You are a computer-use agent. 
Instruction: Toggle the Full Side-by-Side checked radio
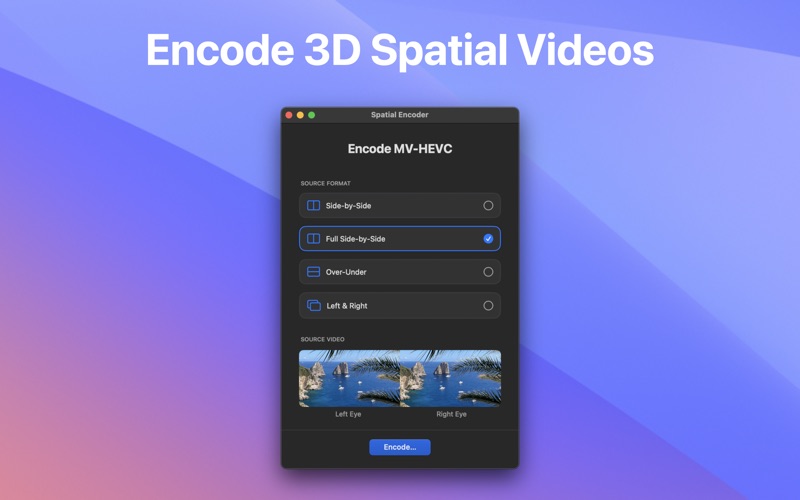point(488,239)
